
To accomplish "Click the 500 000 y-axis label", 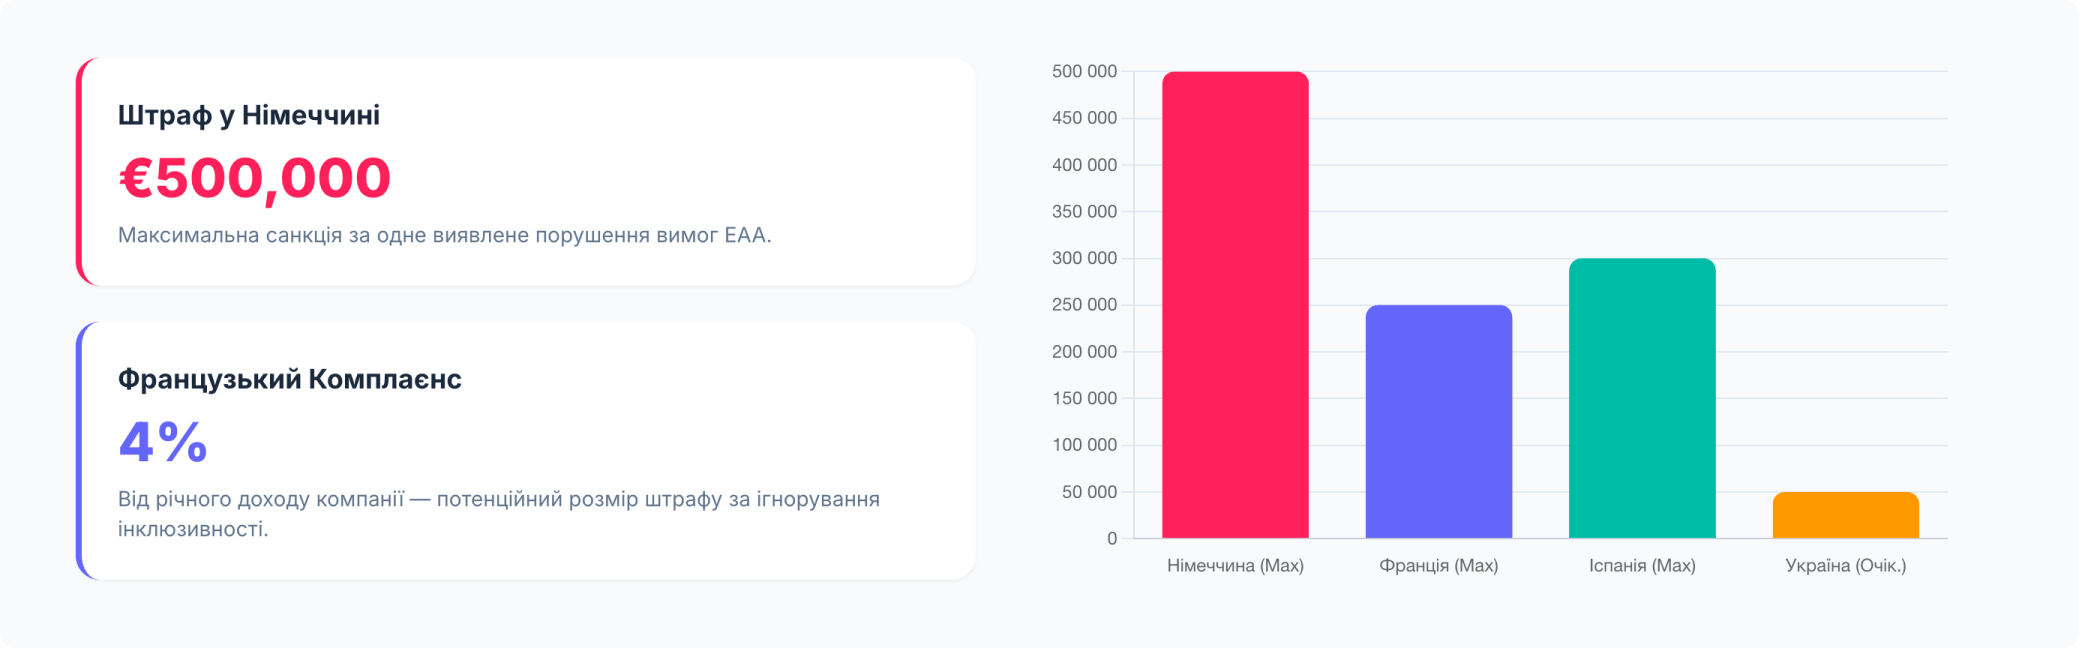I will (x=1084, y=71).
